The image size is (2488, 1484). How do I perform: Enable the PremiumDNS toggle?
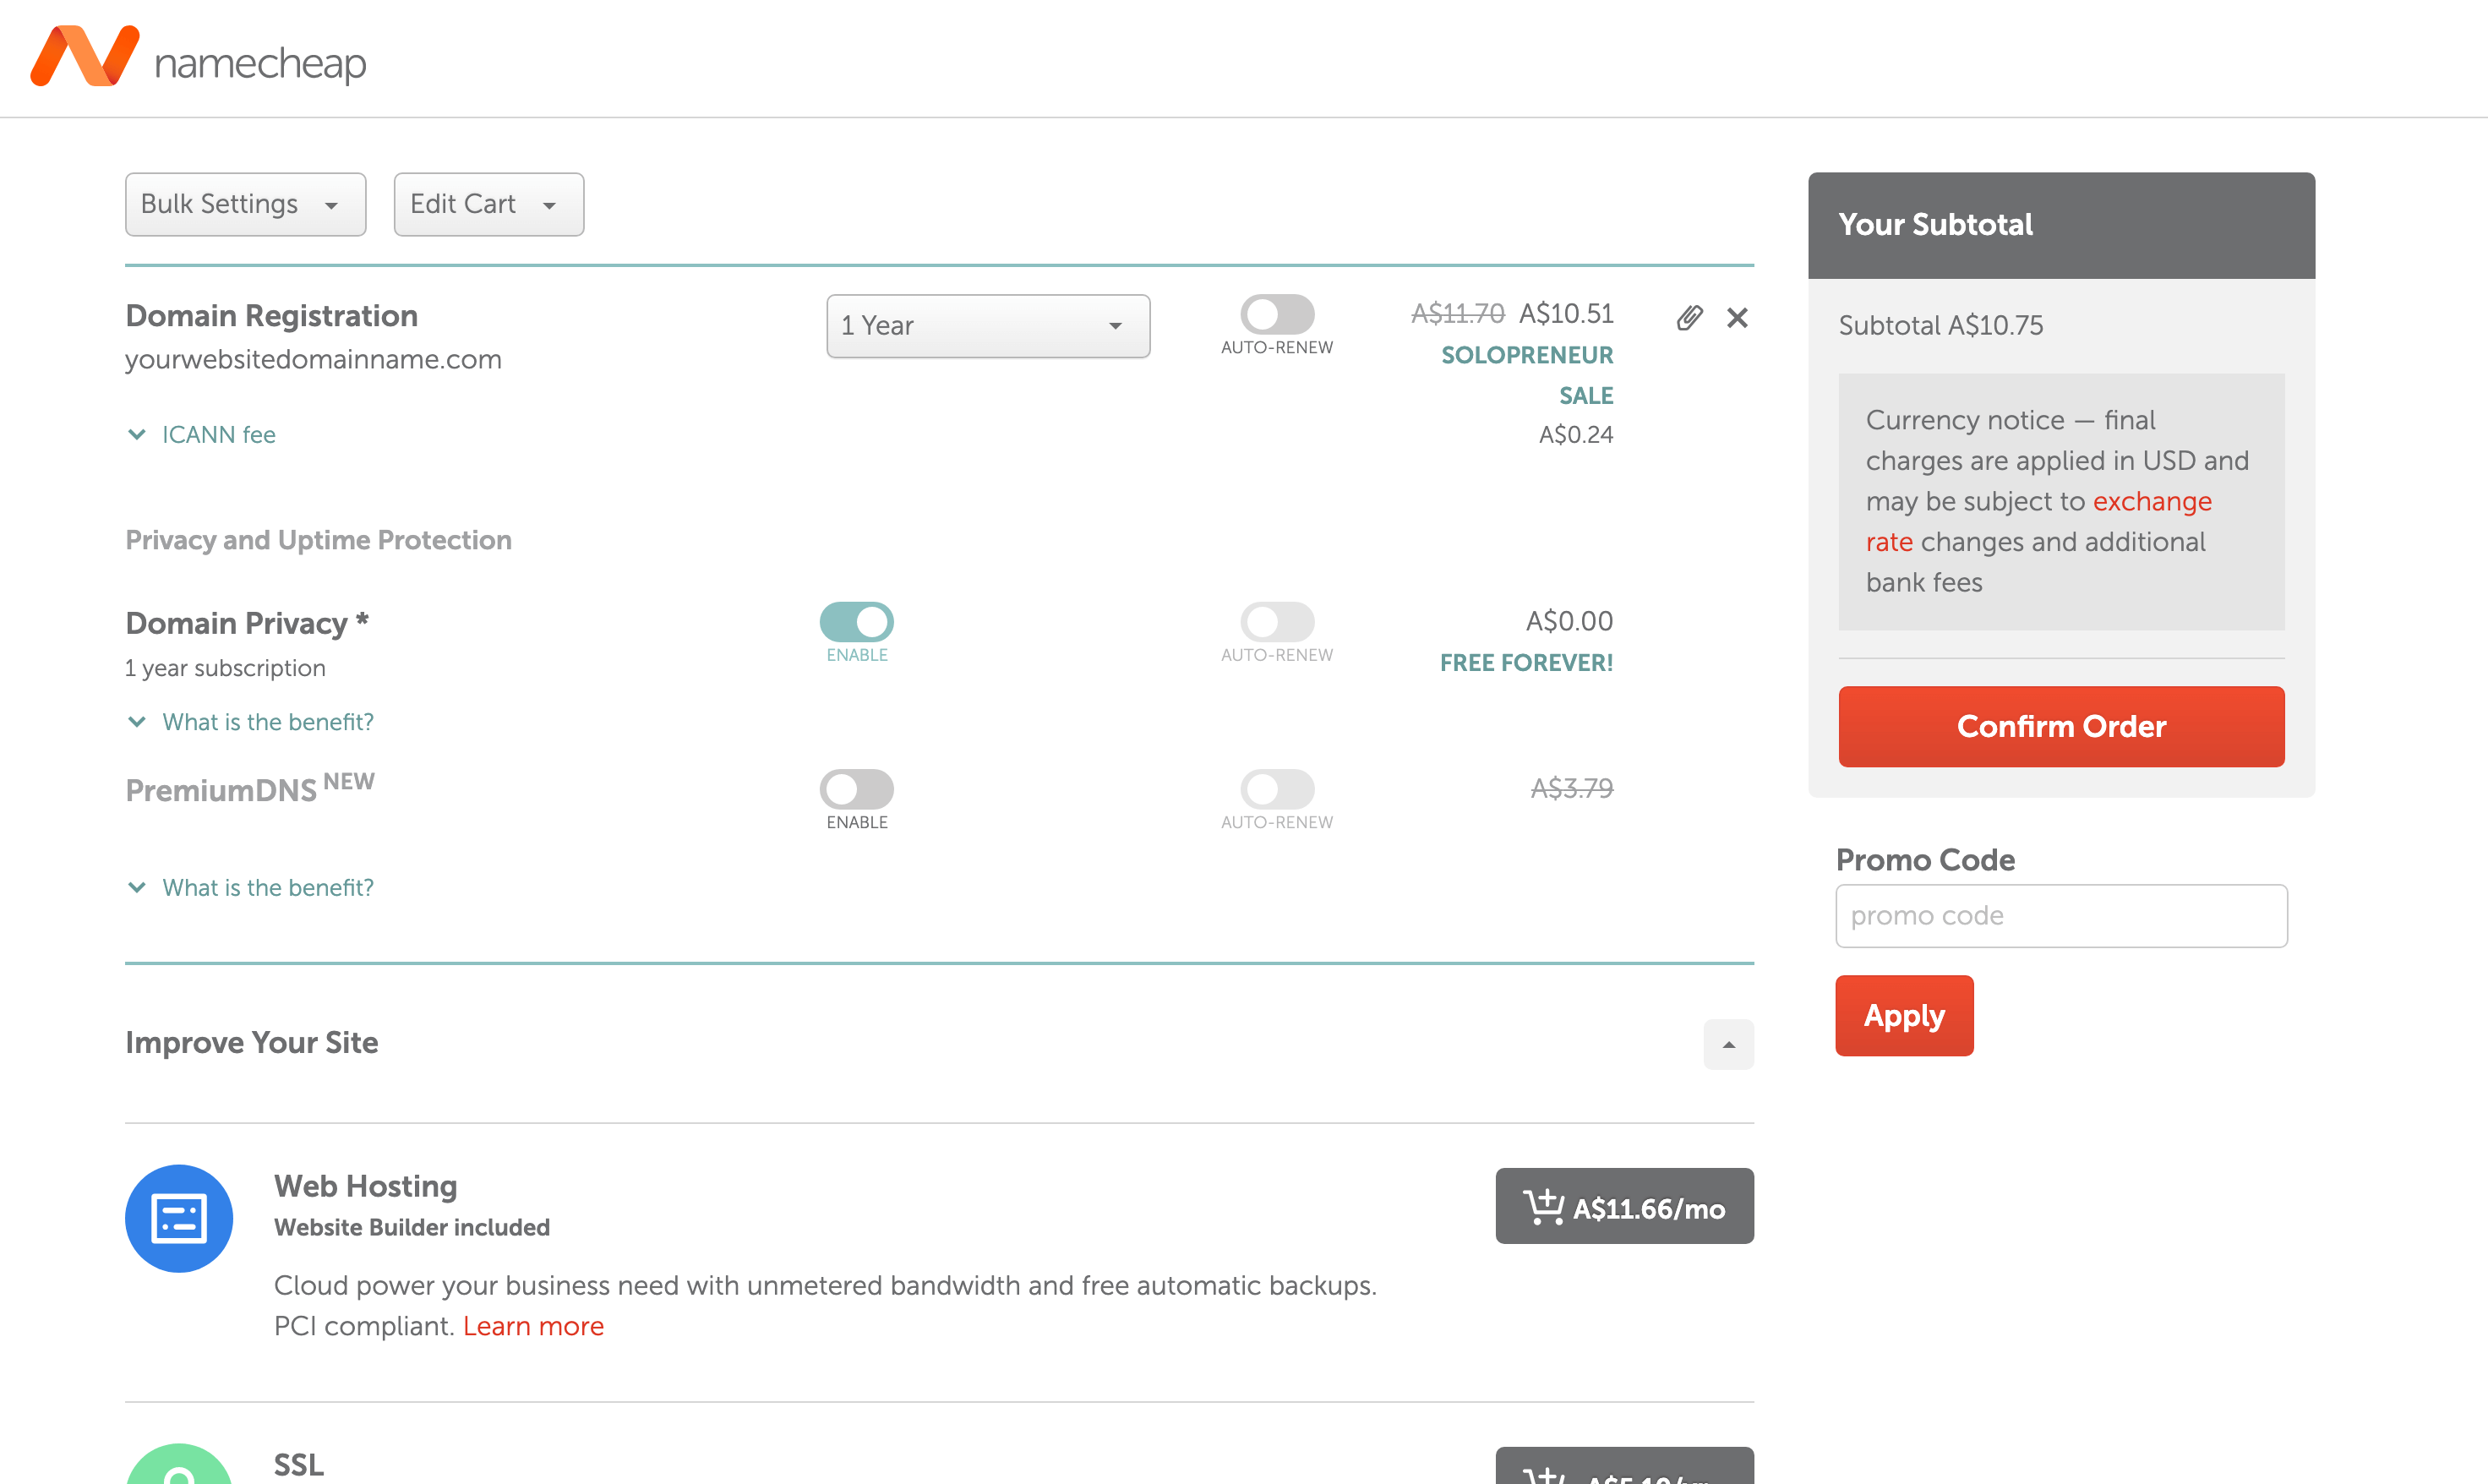(856, 789)
